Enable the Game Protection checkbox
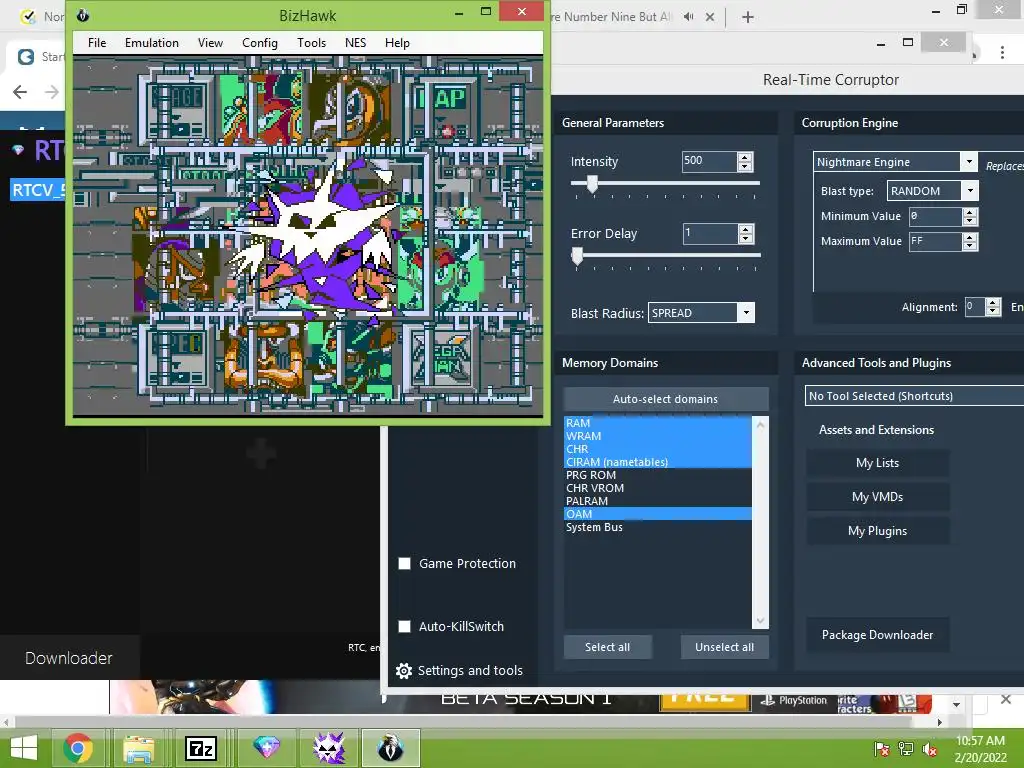The width and height of the screenshot is (1024, 768). [405, 564]
